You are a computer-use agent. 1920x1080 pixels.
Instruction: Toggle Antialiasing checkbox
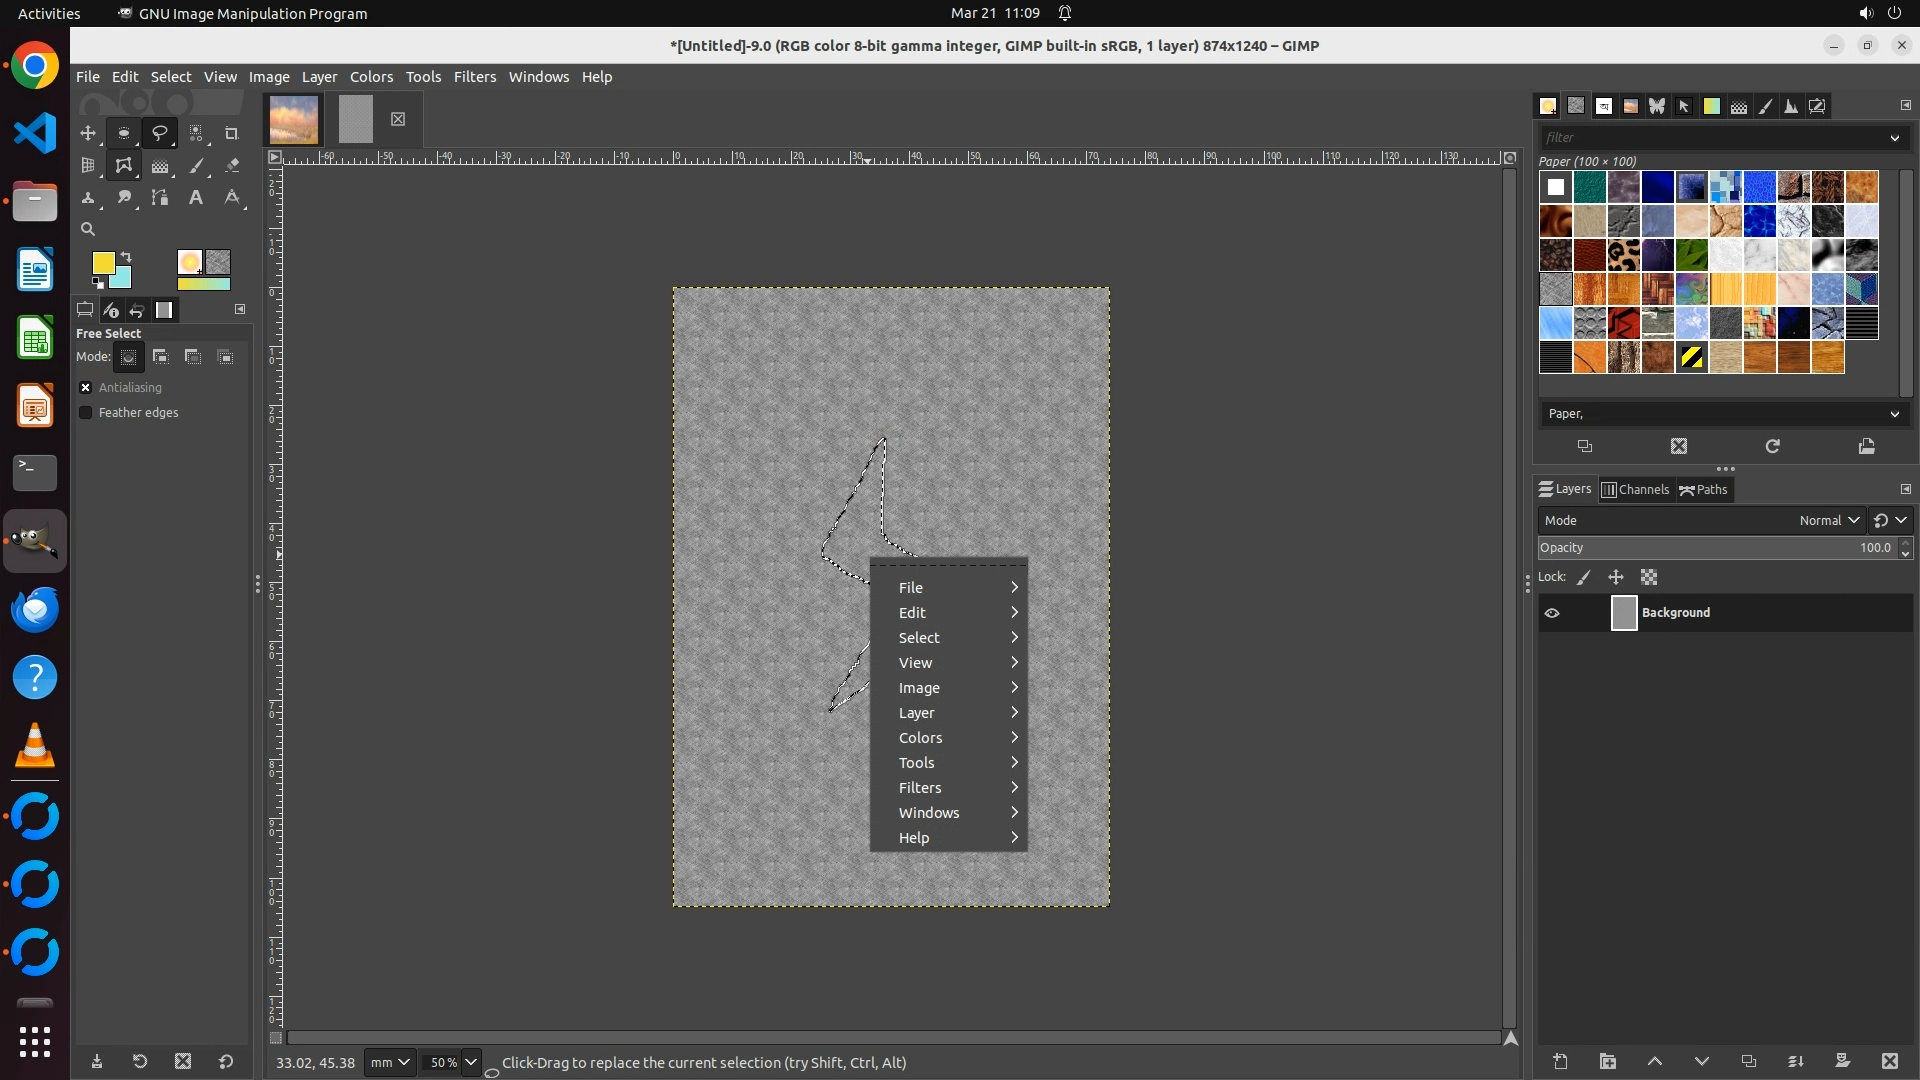[x=86, y=388]
